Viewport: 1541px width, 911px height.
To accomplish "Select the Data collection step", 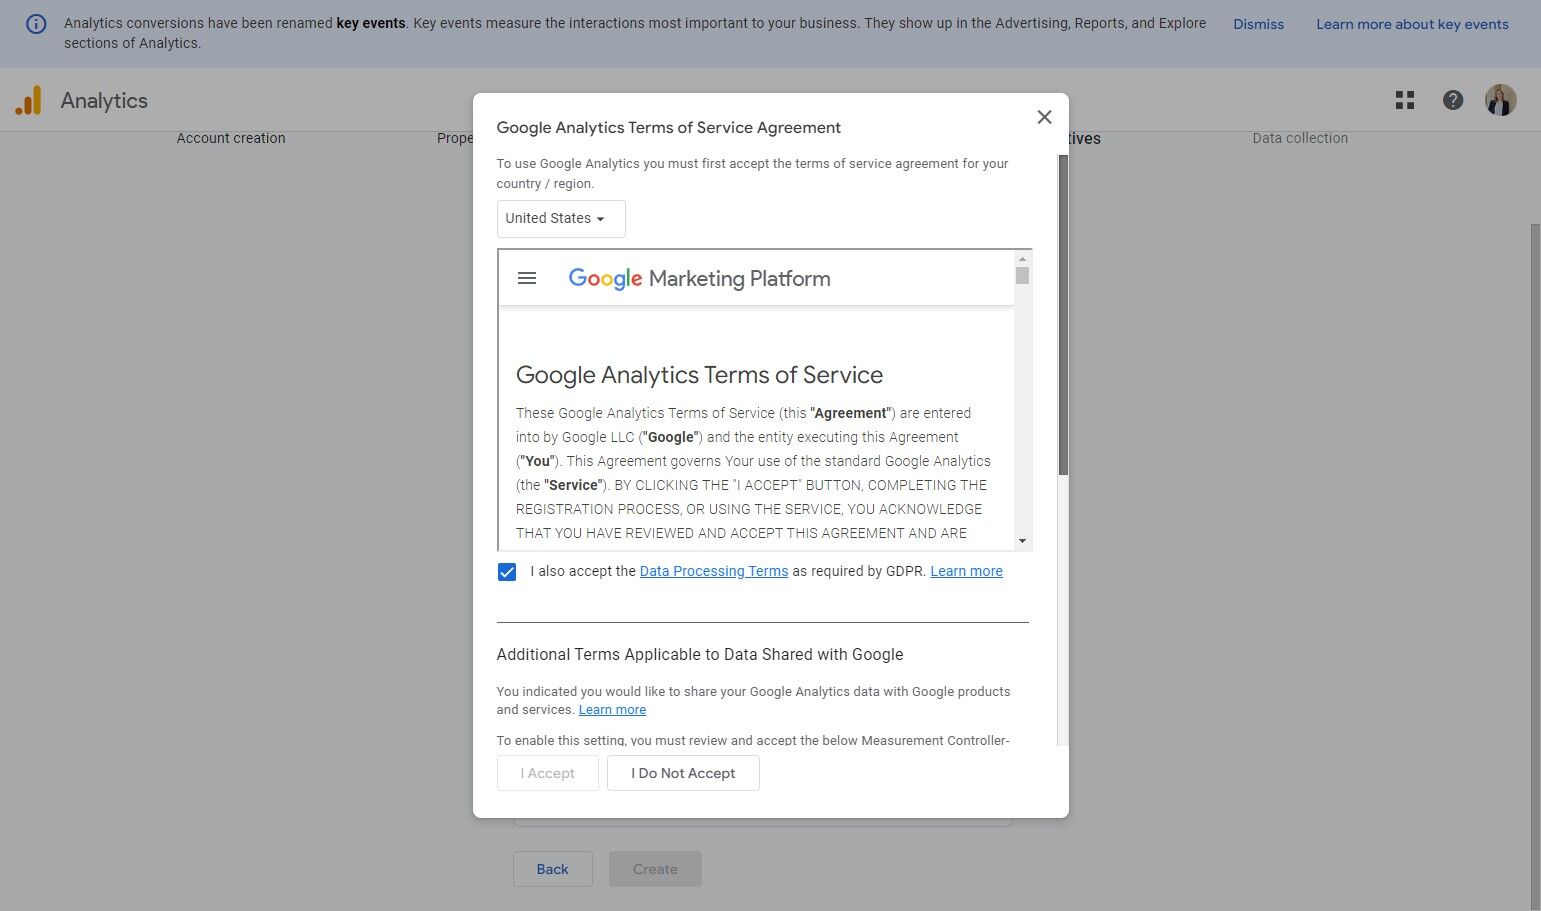I will click(x=1300, y=138).
